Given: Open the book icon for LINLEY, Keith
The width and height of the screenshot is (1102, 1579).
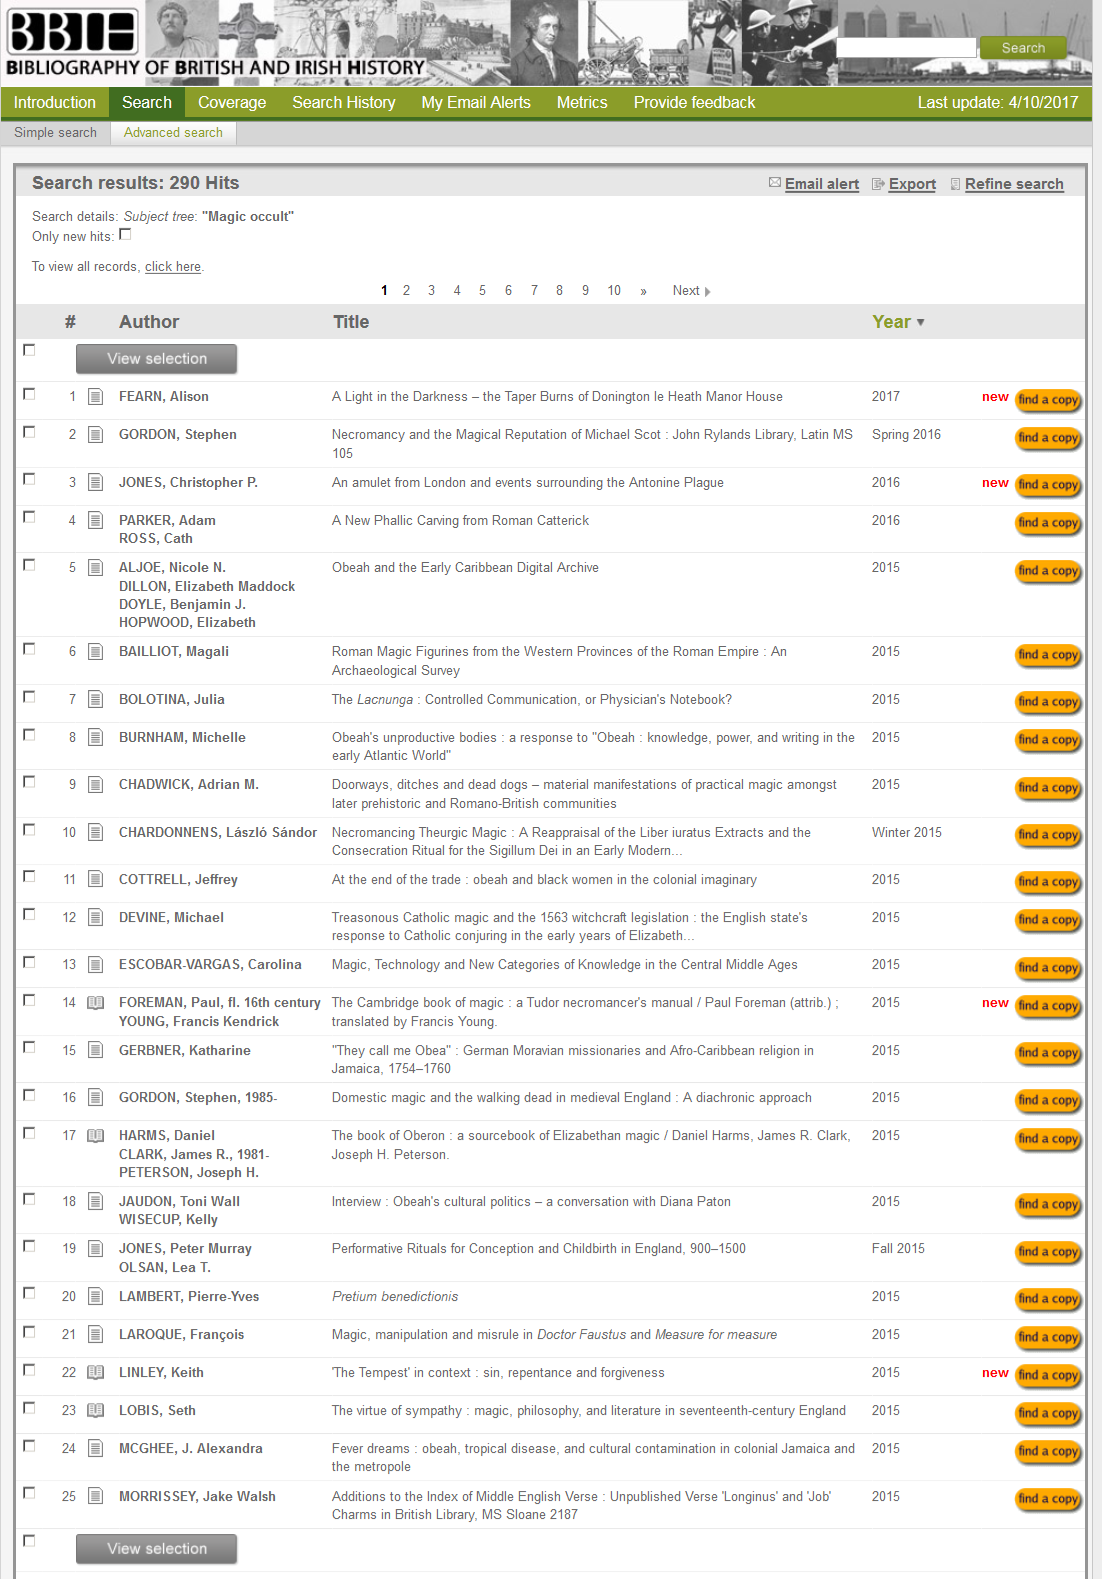Looking at the screenshot, I should coord(95,1373).
